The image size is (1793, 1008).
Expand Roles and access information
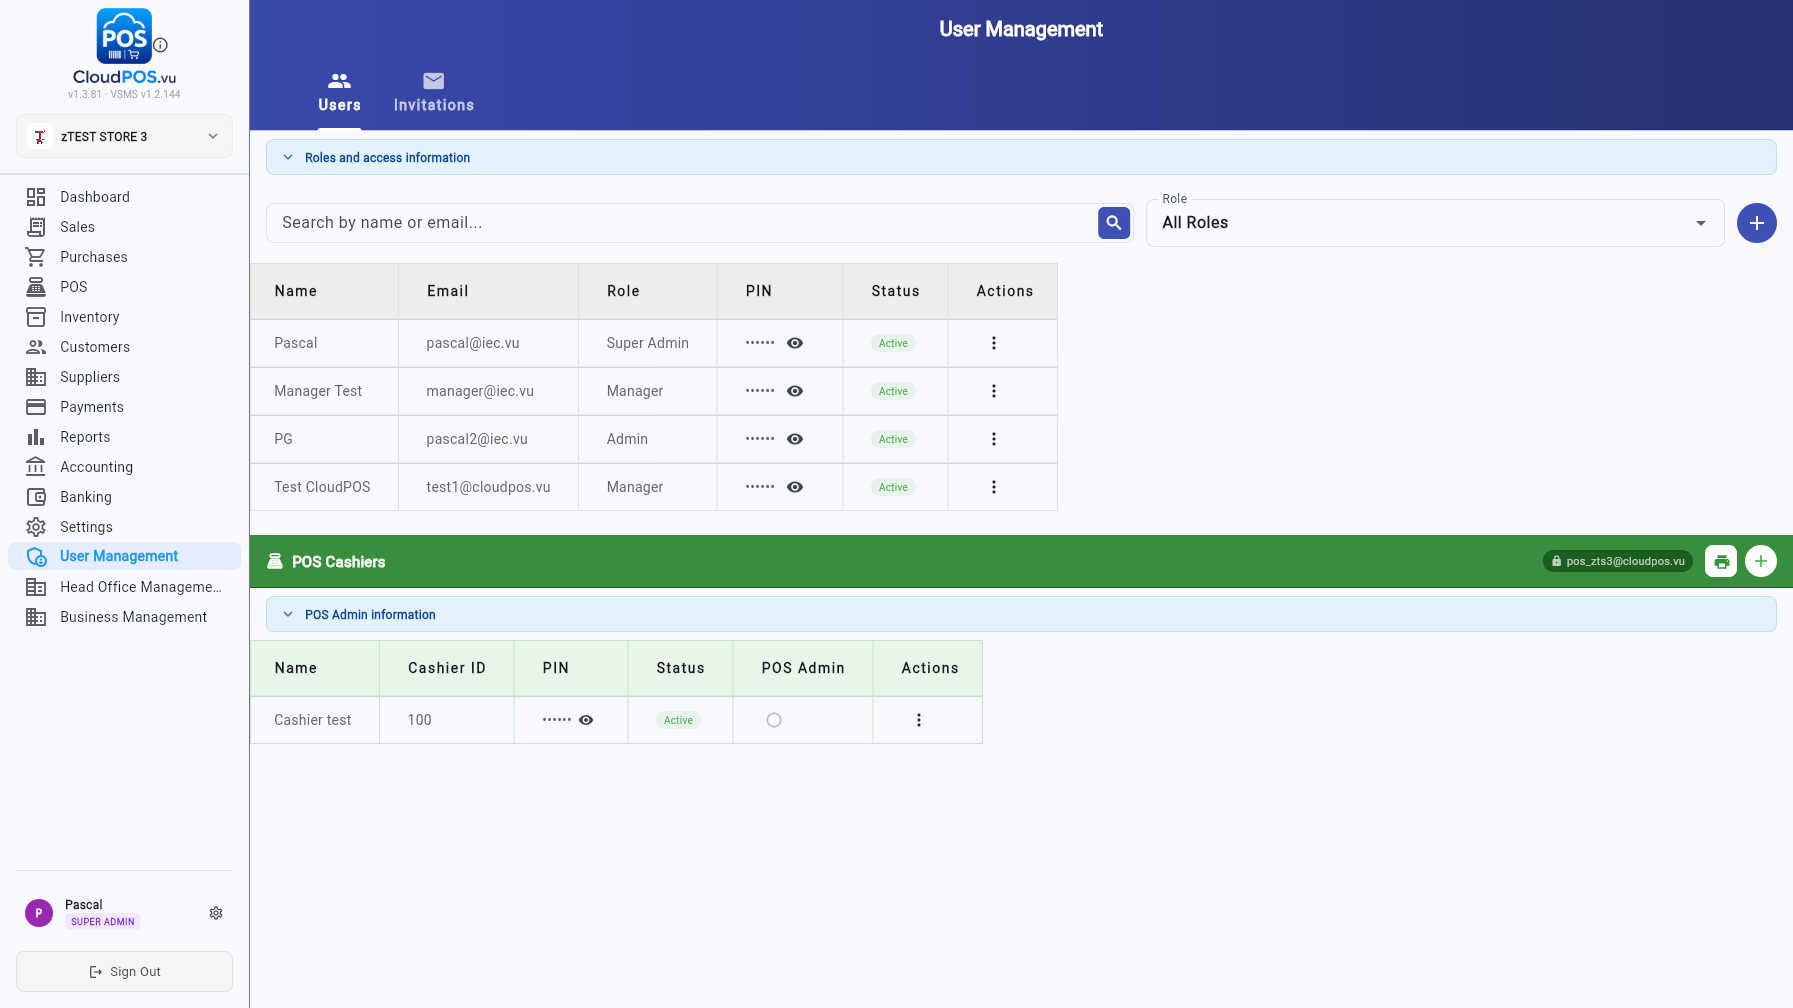coord(1021,158)
